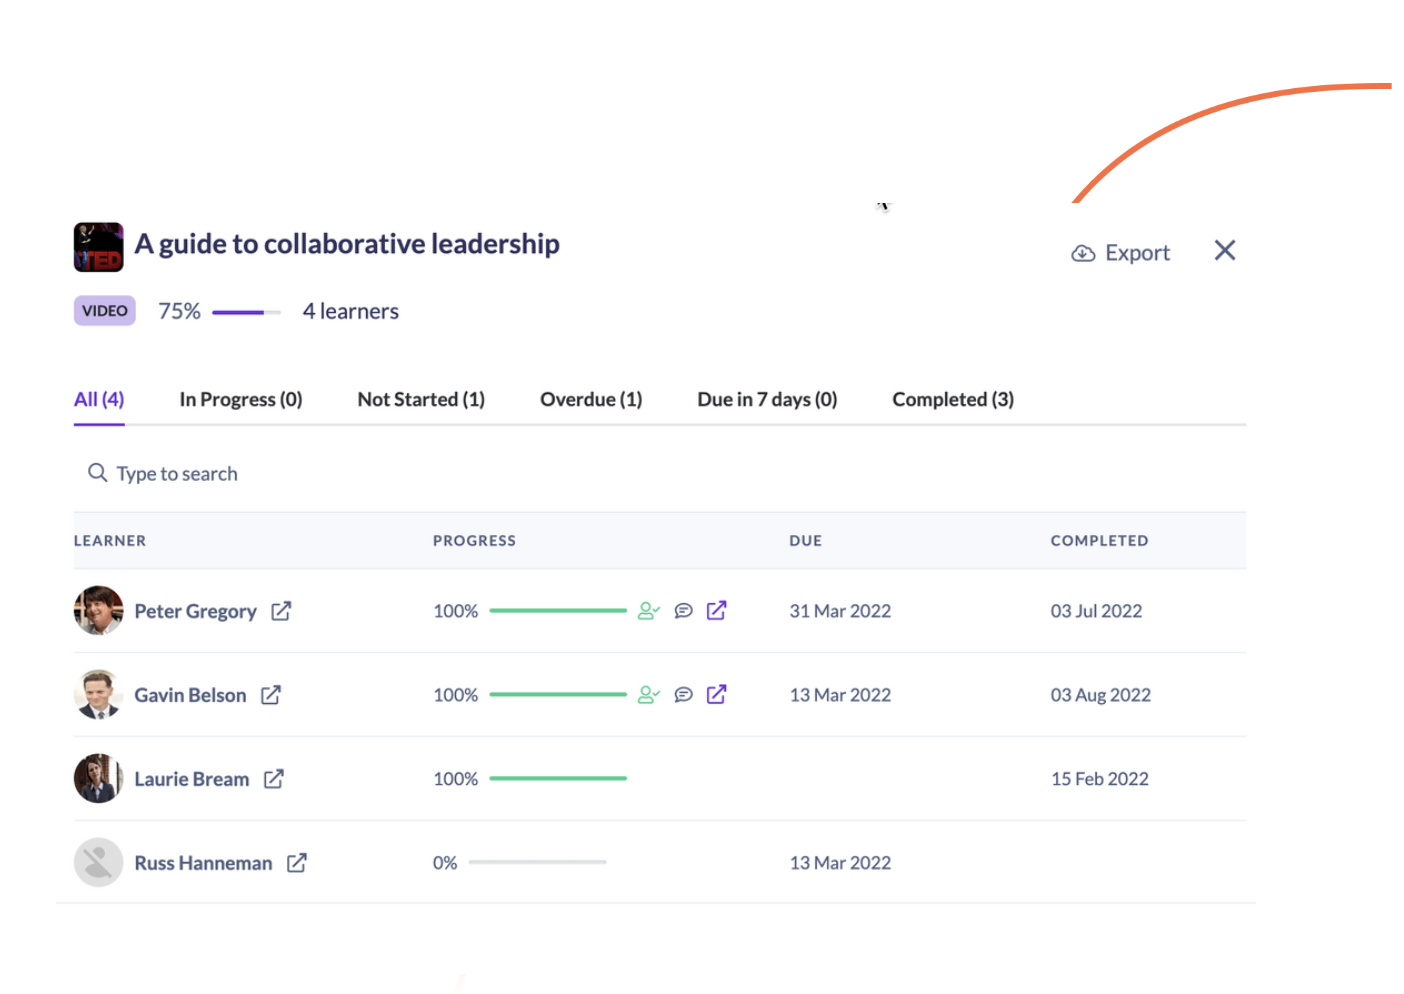Image resolution: width=1404 pixels, height=994 pixels.
Task: Select the Completed (3) tab
Action: point(953,400)
